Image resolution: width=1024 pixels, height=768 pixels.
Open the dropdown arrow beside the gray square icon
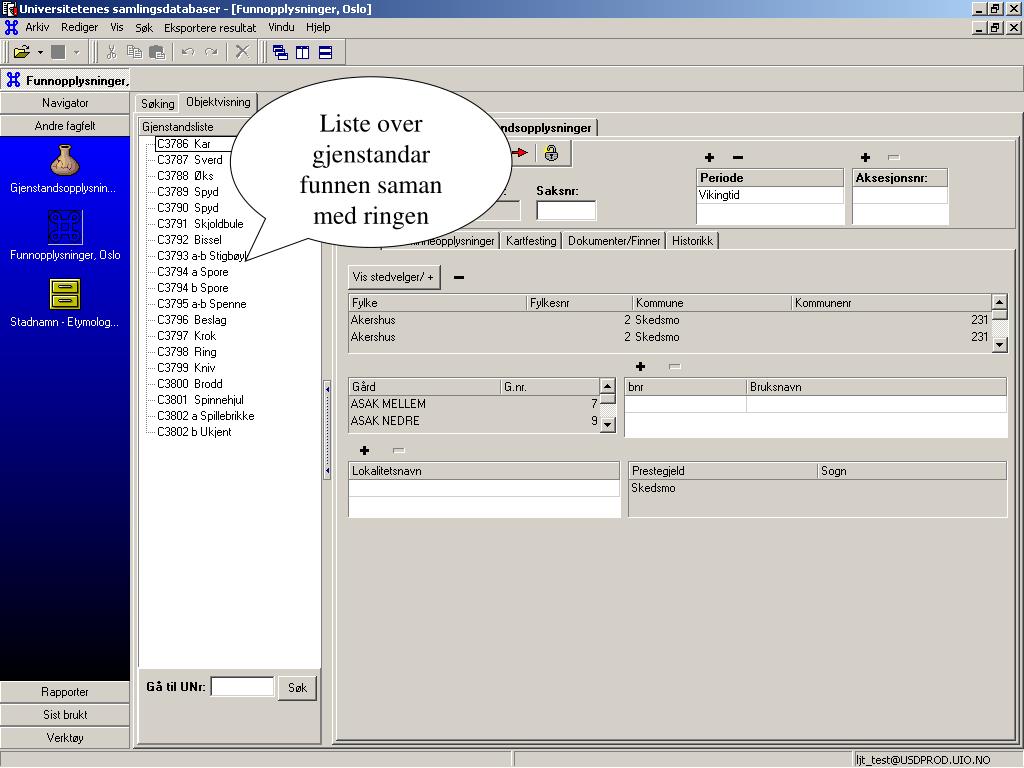click(x=76, y=52)
